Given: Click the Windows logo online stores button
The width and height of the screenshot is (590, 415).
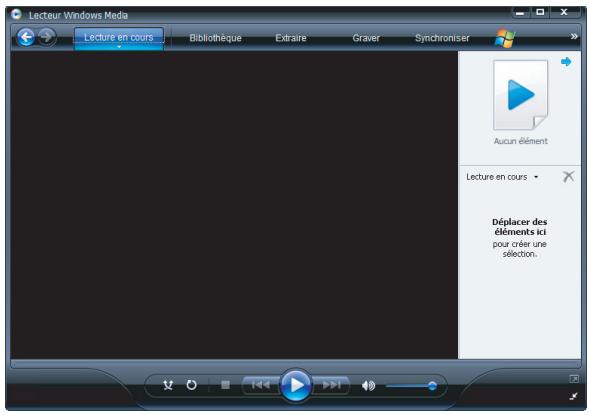Looking at the screenshot, I should tap(505, 38).
